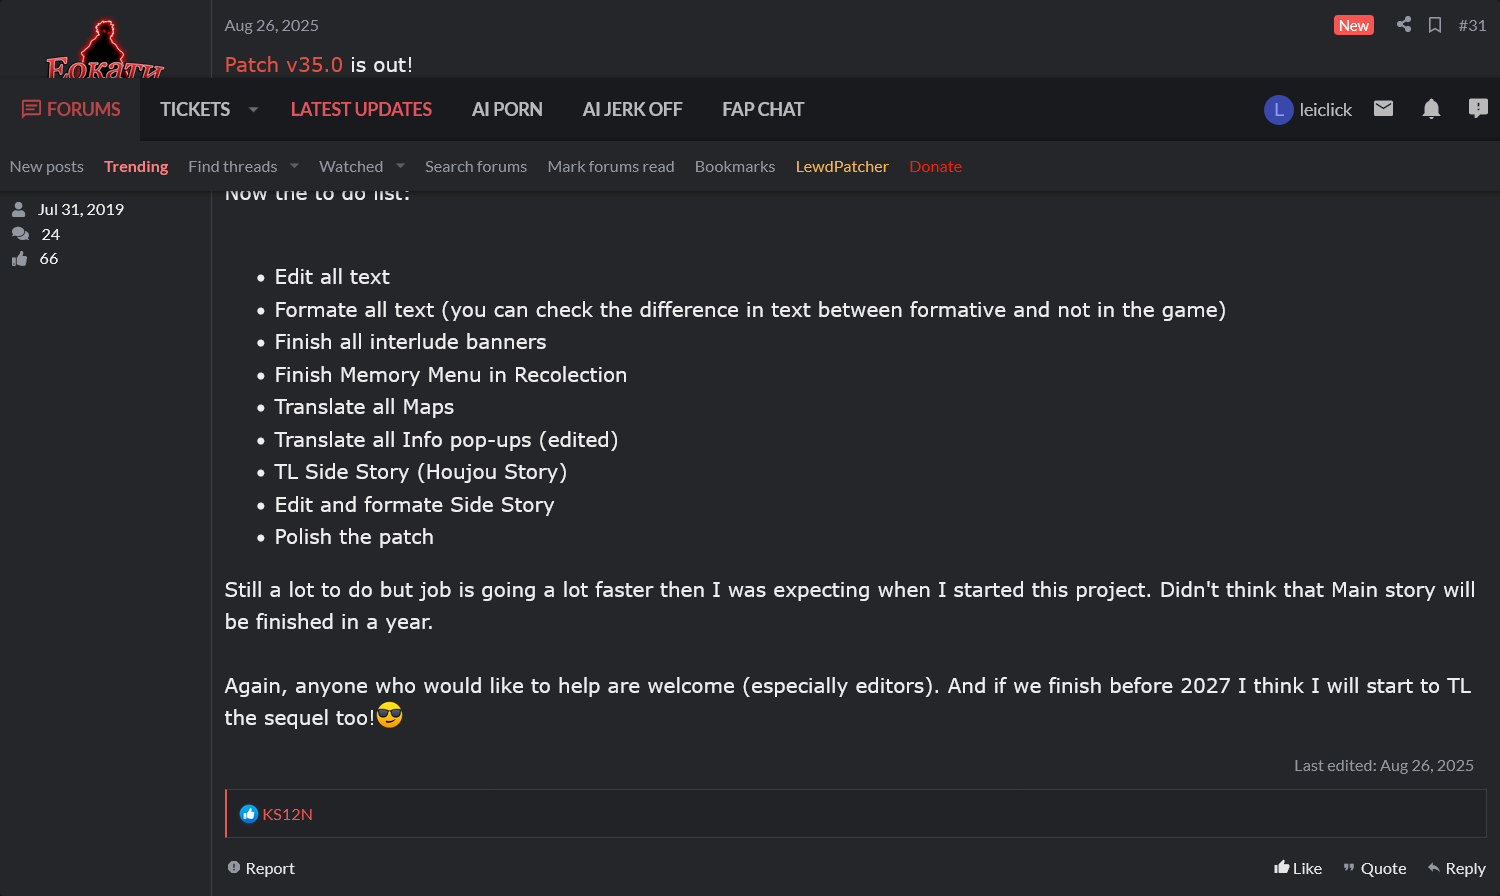Report this post
1500x896 pixels.
[x=261, y=868]
